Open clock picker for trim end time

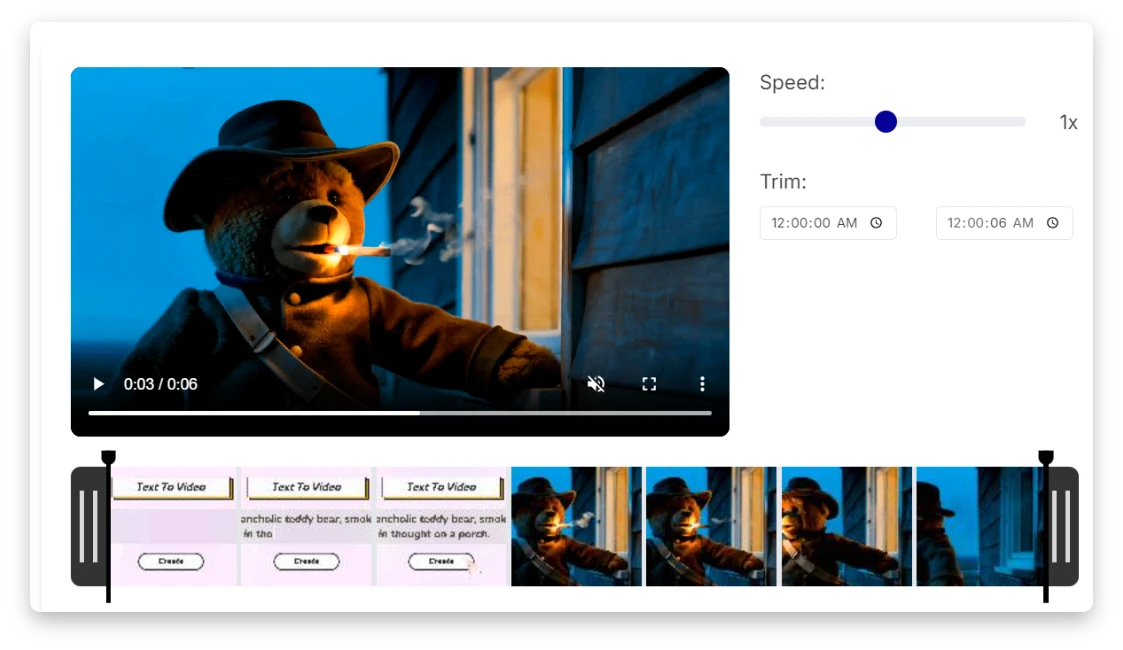(x=1052, y=223)
